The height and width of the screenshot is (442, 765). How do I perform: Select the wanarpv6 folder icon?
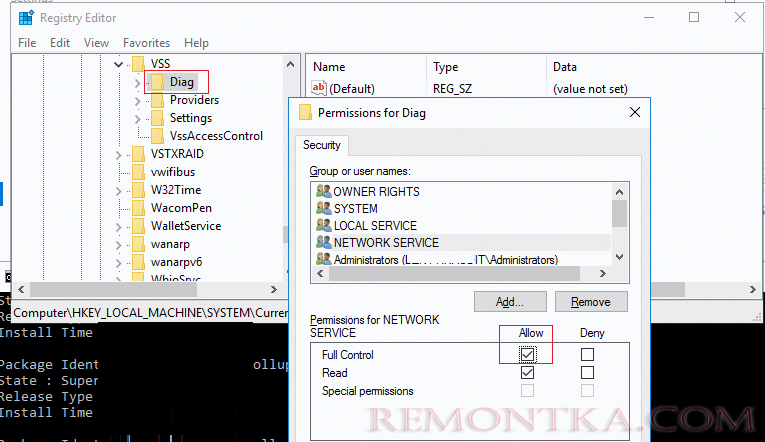[139, 262]
